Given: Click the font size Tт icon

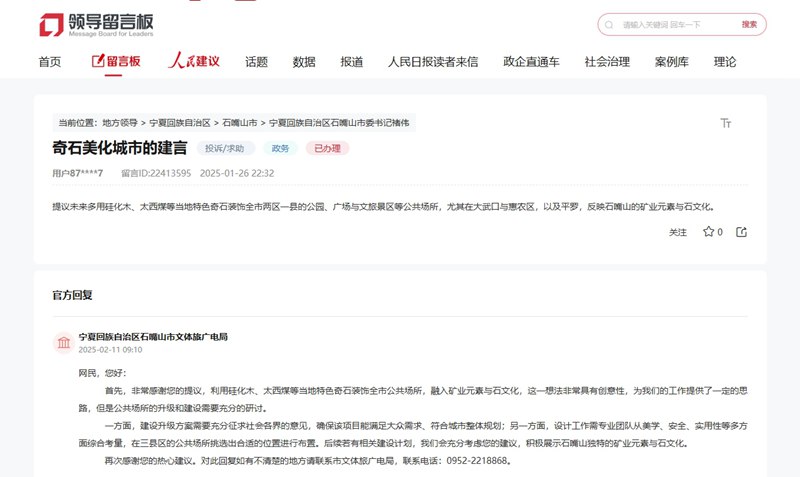Looking at the screenshot, I should pos(726,123).
